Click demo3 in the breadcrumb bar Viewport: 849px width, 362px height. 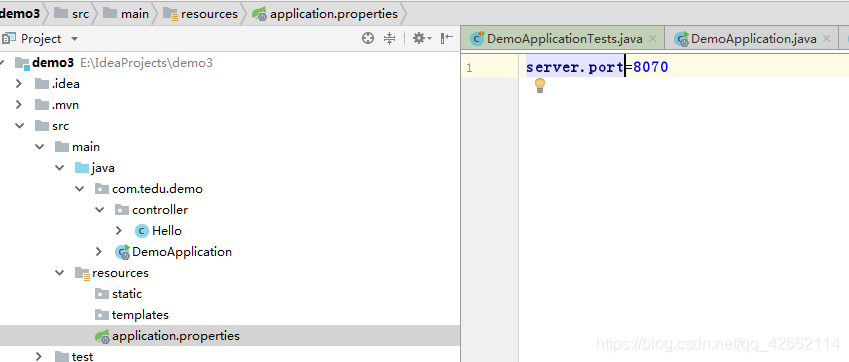point(20,14)
